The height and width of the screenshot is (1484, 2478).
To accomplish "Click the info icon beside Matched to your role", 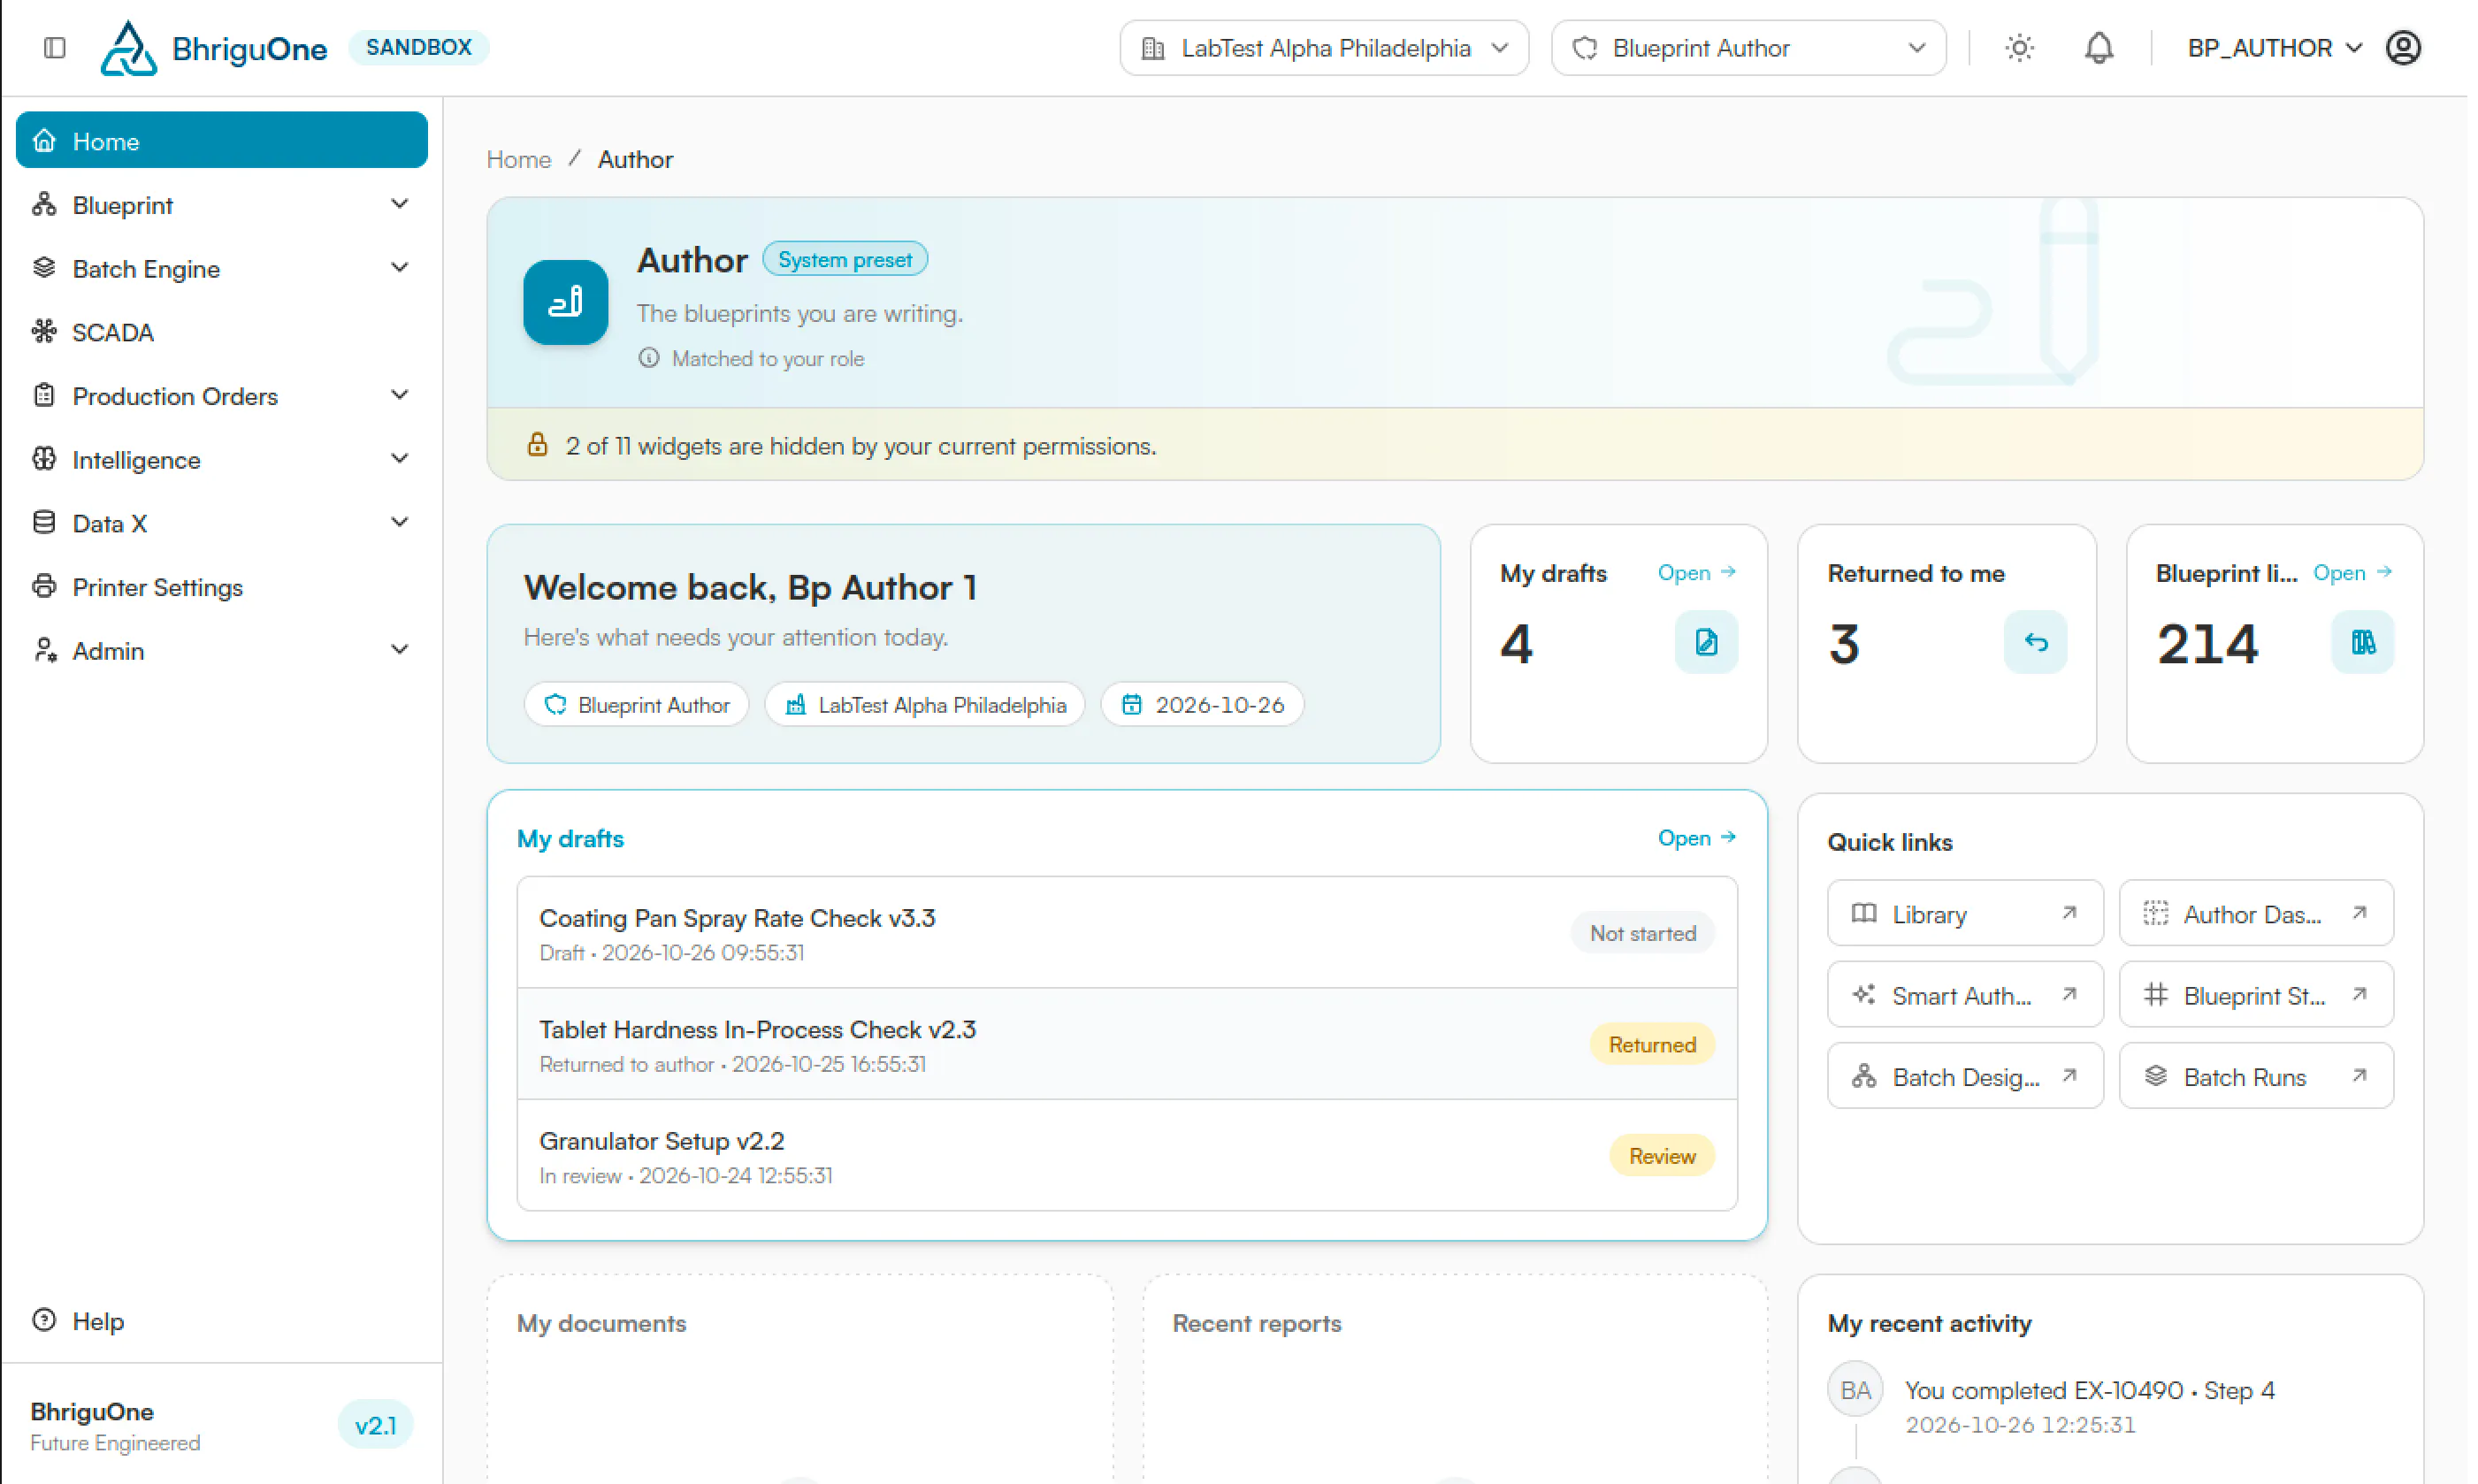I will [649, 358].
